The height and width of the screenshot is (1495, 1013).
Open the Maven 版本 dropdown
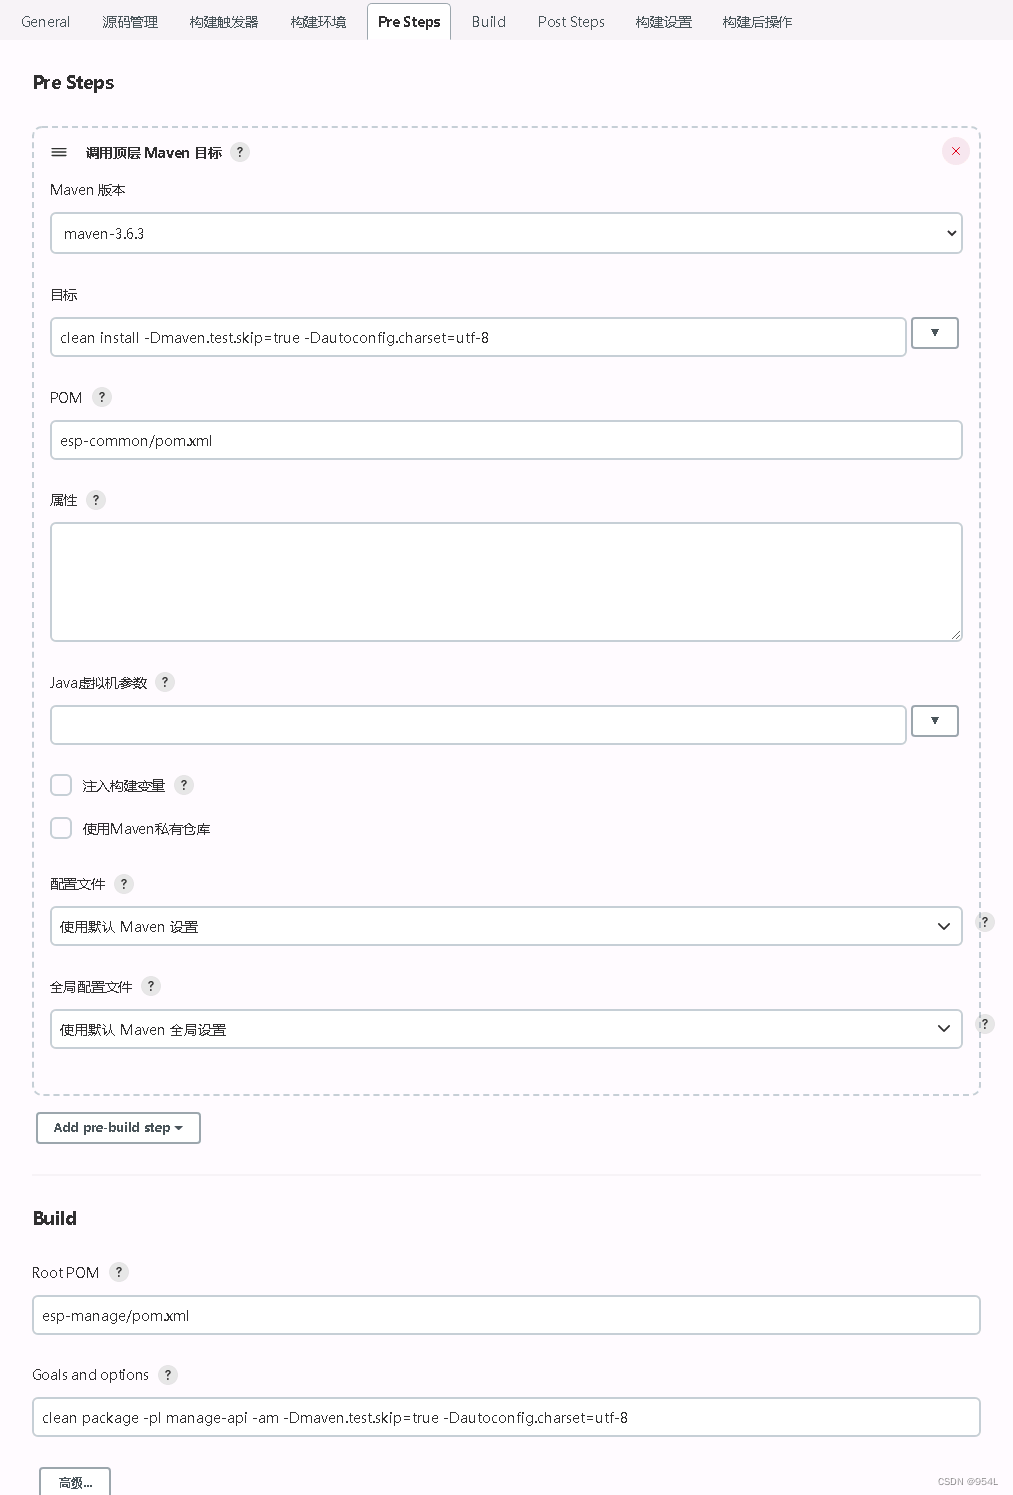point(506,233)
